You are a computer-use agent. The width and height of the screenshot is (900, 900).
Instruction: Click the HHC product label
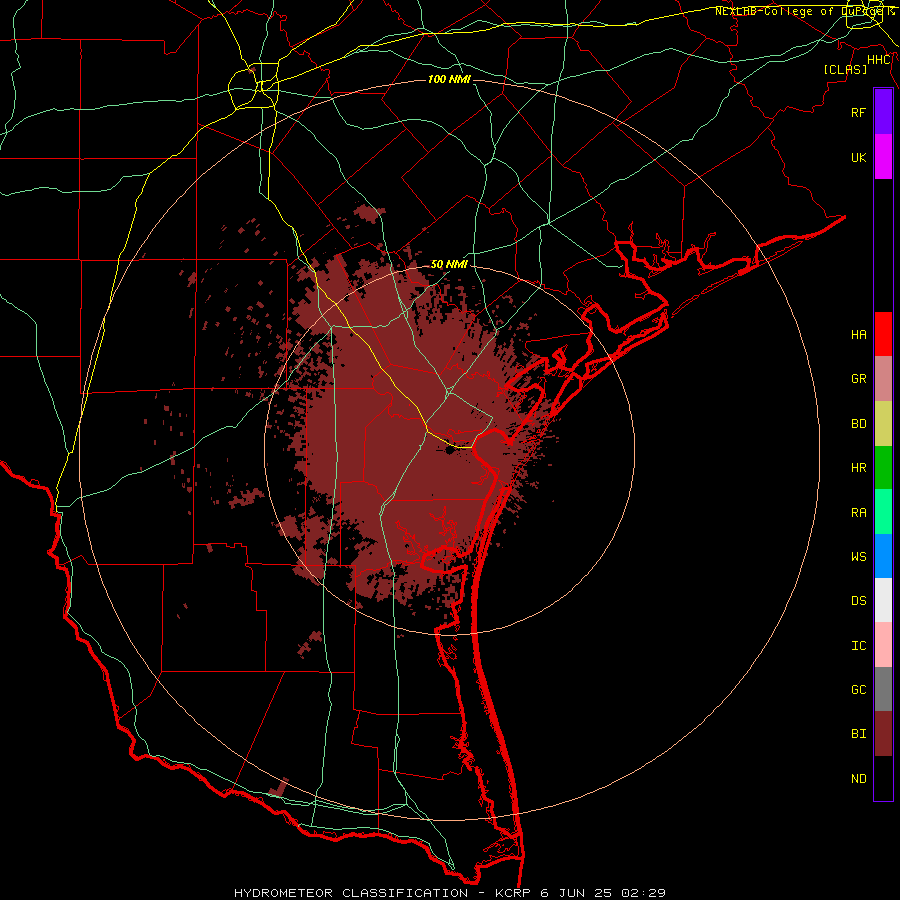click(879, 60)
